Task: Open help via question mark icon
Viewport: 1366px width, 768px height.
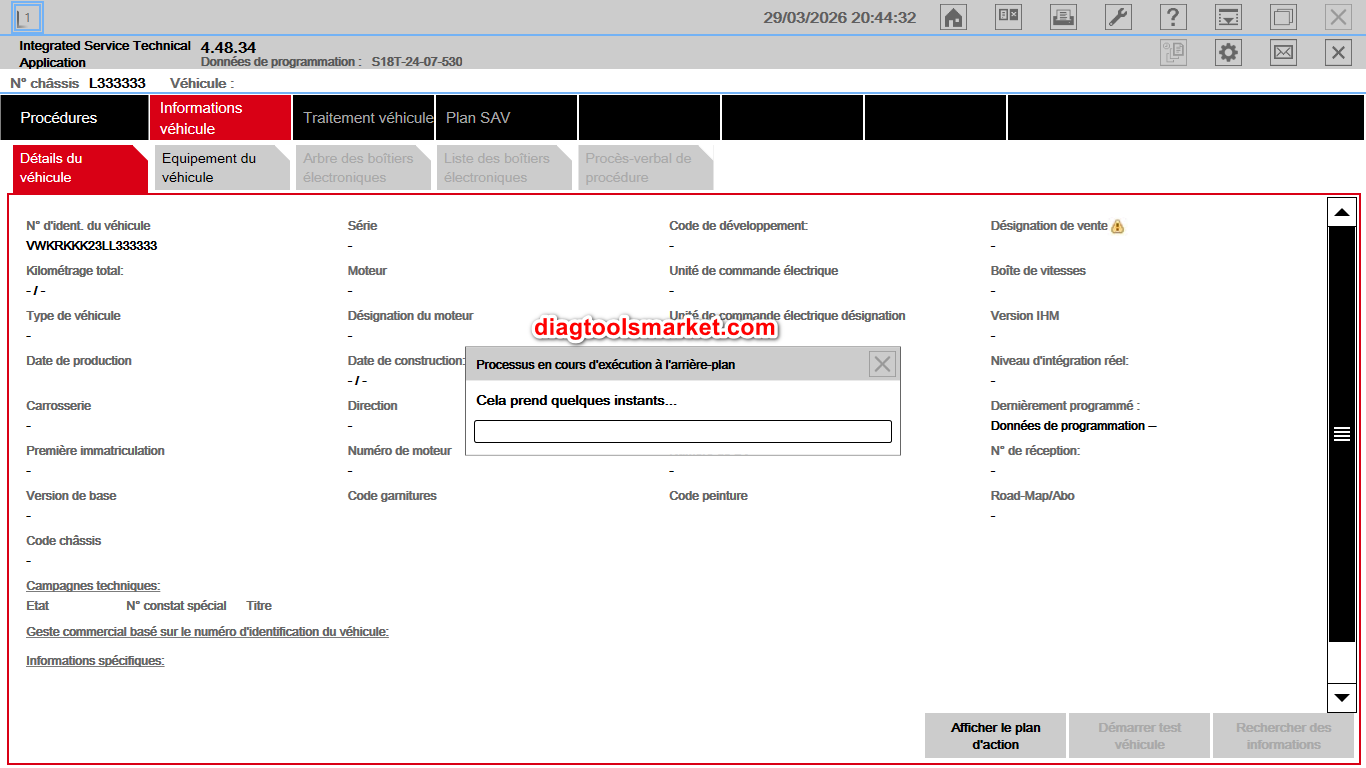Action: [1173, 17]
